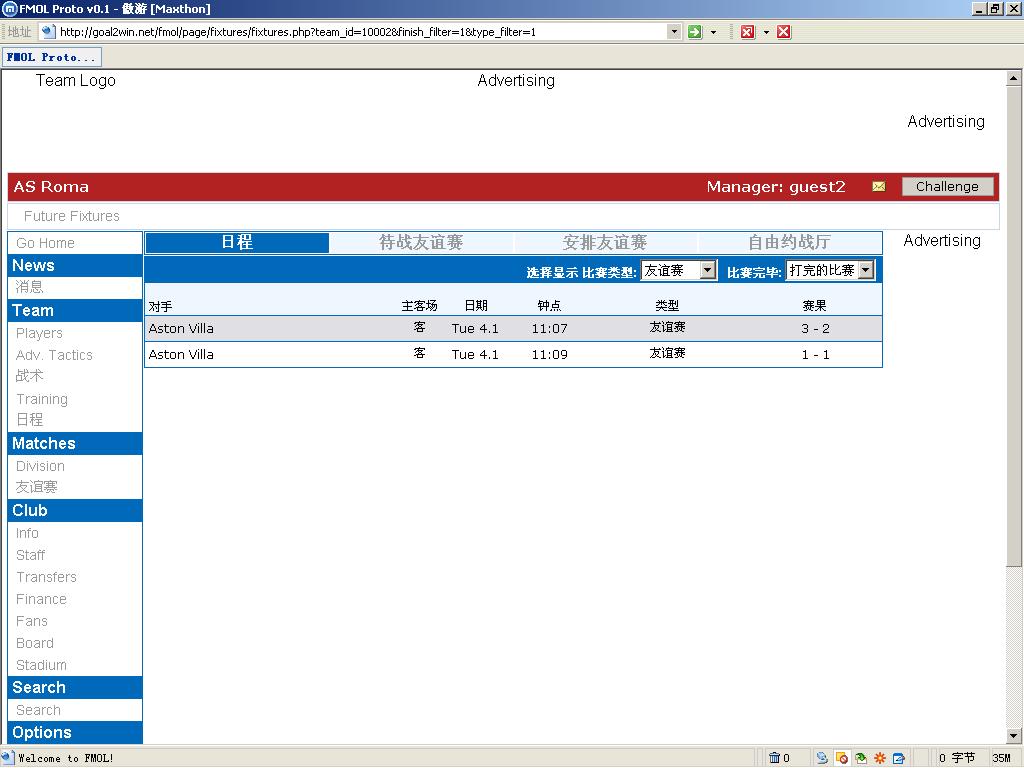This screenshot has height=768, width=1024.
Task: Open Board under Club
Action: click(x=35, y=643)
